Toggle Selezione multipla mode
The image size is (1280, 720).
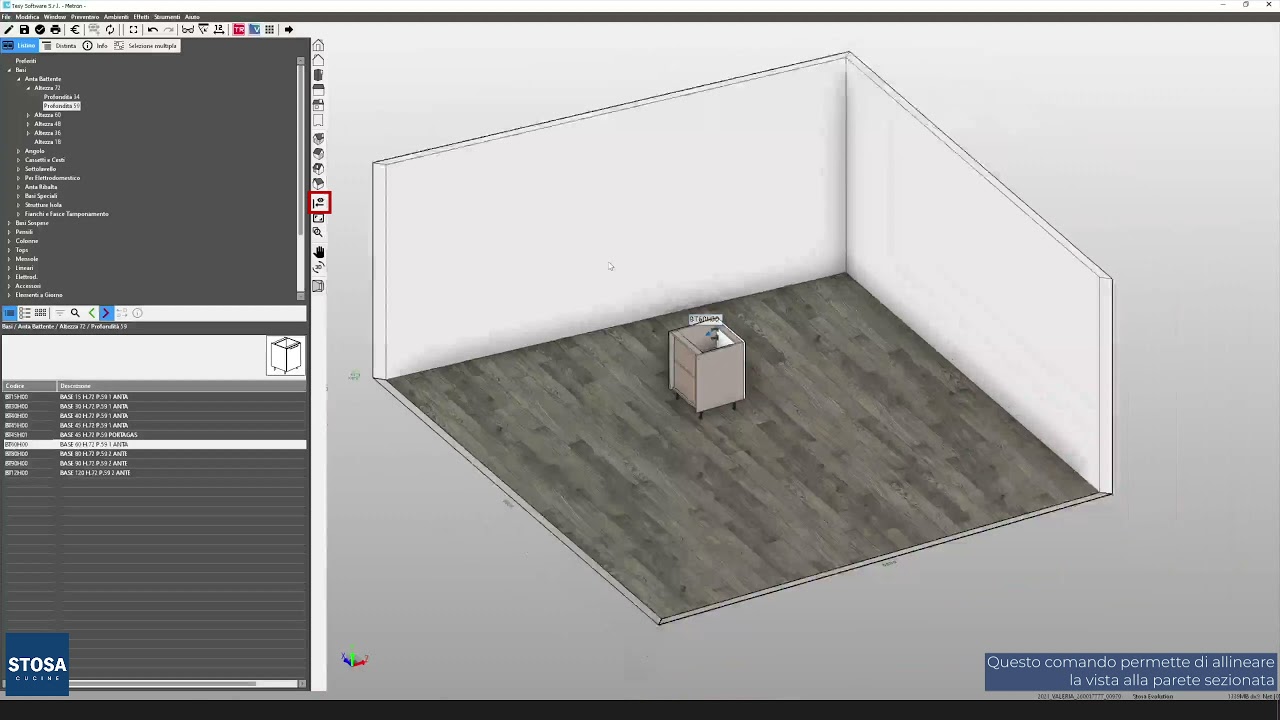145,46
